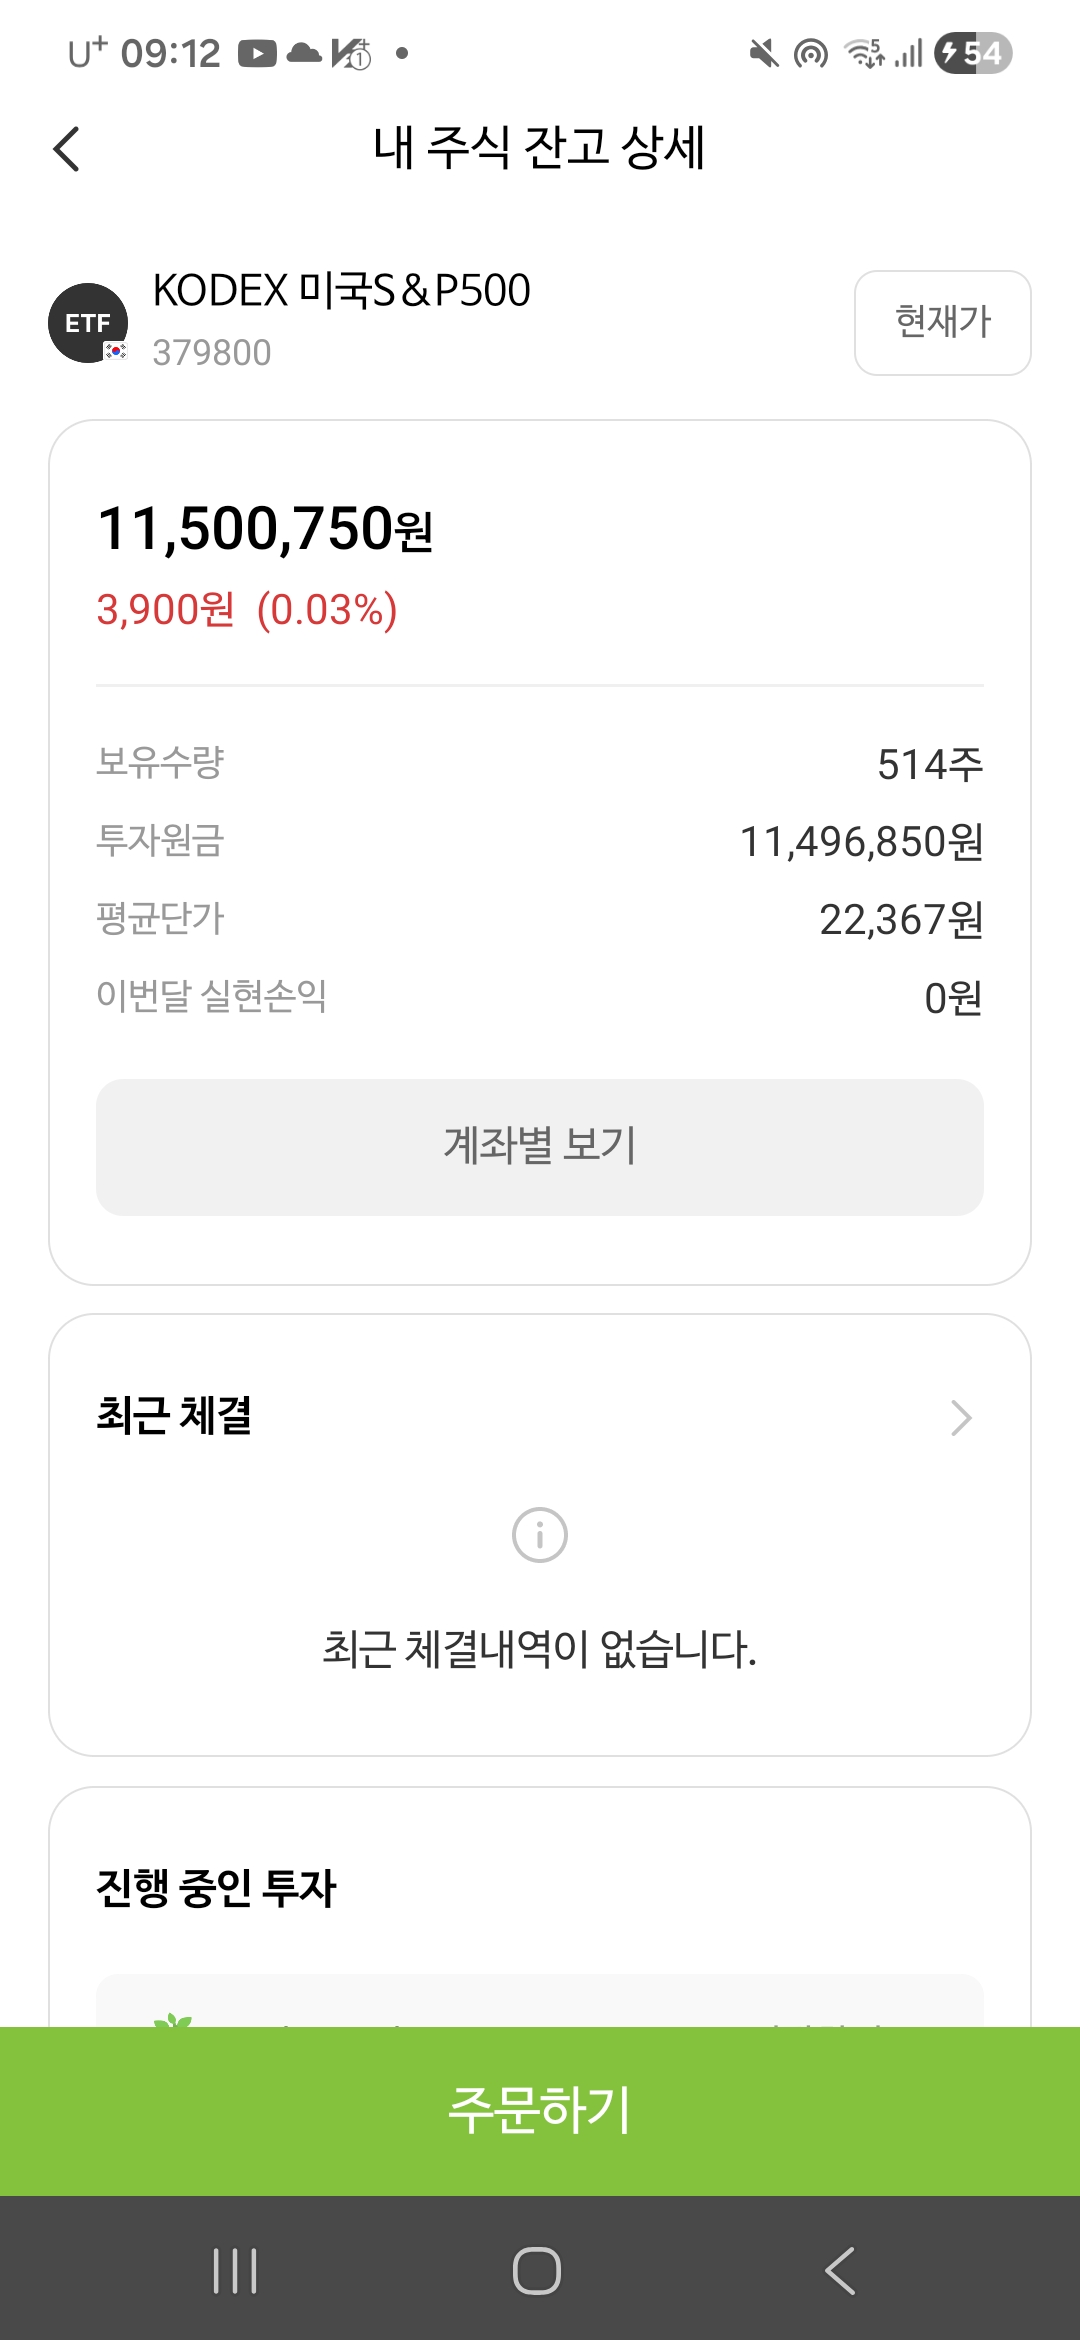The height and width of the screenshot is (2340, 1080).
Task: Tap the round ETF badge icon
Action: pyautogui.click(x=88, y=323)
